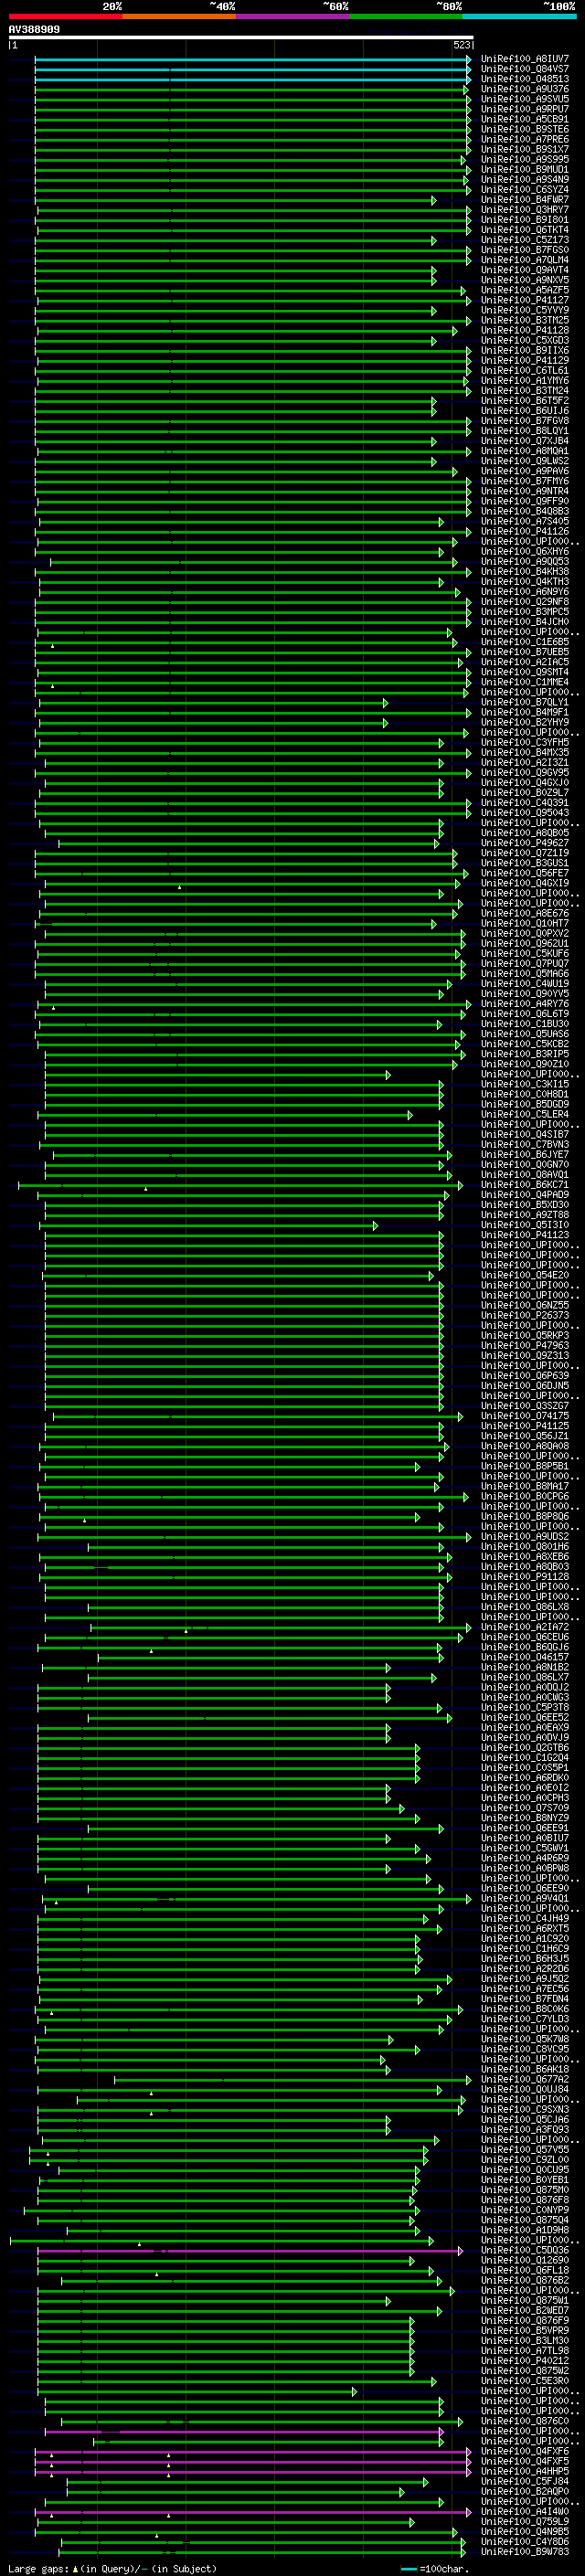Click the cyan ~100% identity legend segment
The width and height of the screenshot is (585, 2576).
[519, 16]
